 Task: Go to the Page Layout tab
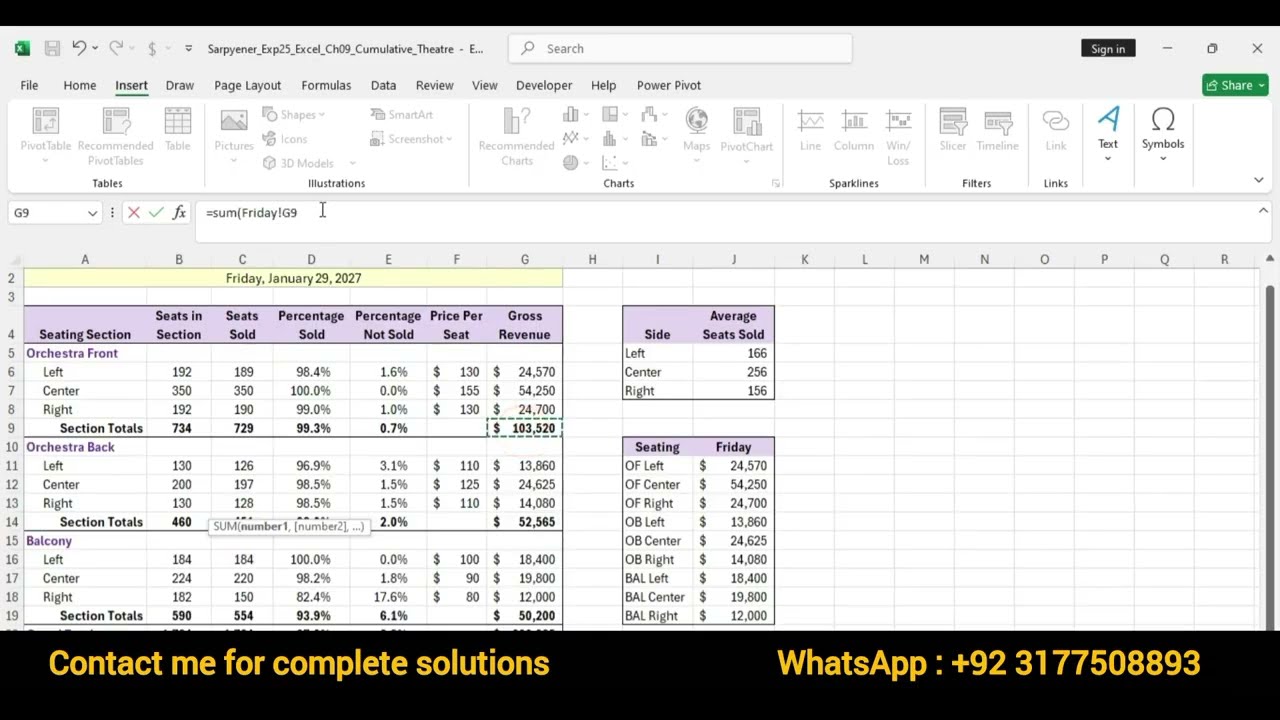[x=247, y=85]
